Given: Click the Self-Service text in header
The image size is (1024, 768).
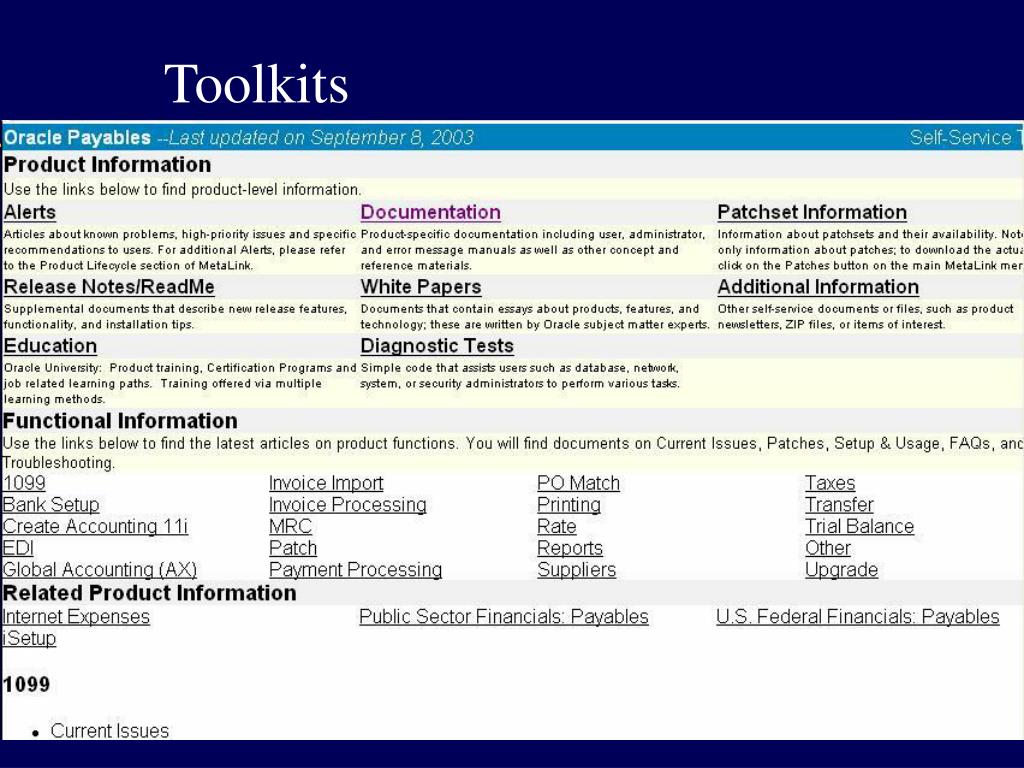Looking at the screenshot, I should tap(960, 138).
